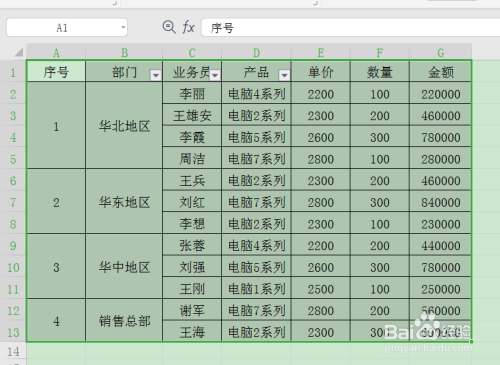Click the merged cell 销售总部
500x365 pixels.
[124, 321]
